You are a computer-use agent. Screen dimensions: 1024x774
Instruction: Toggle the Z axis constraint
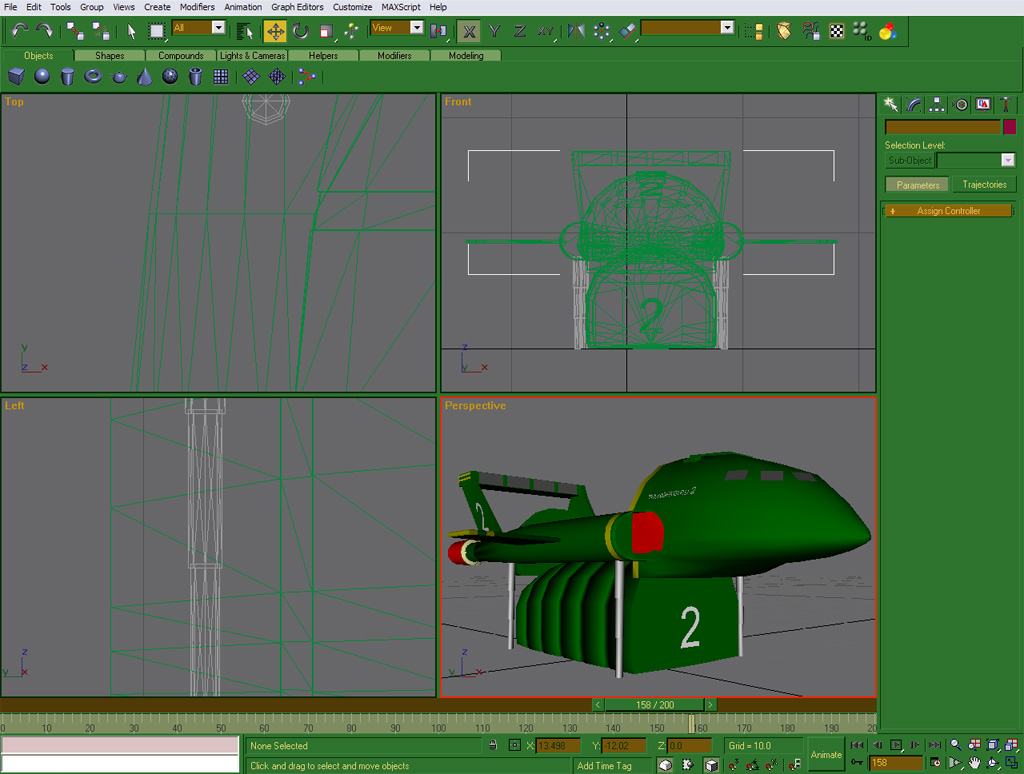pyautogui.click(x=520, y=31)
